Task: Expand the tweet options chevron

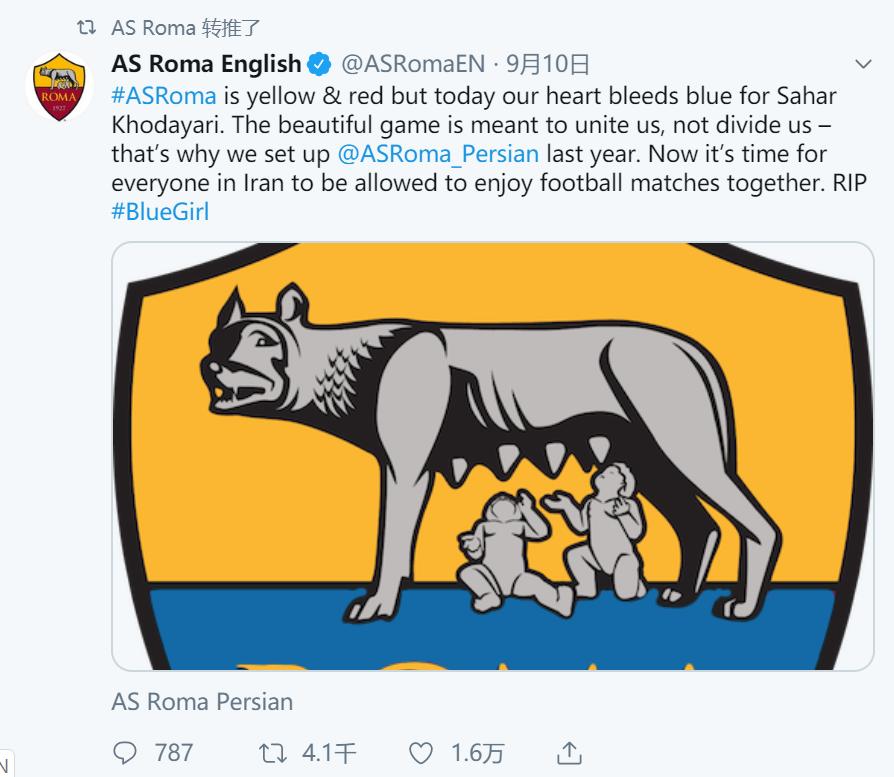Action: click(x=863, y=65)
